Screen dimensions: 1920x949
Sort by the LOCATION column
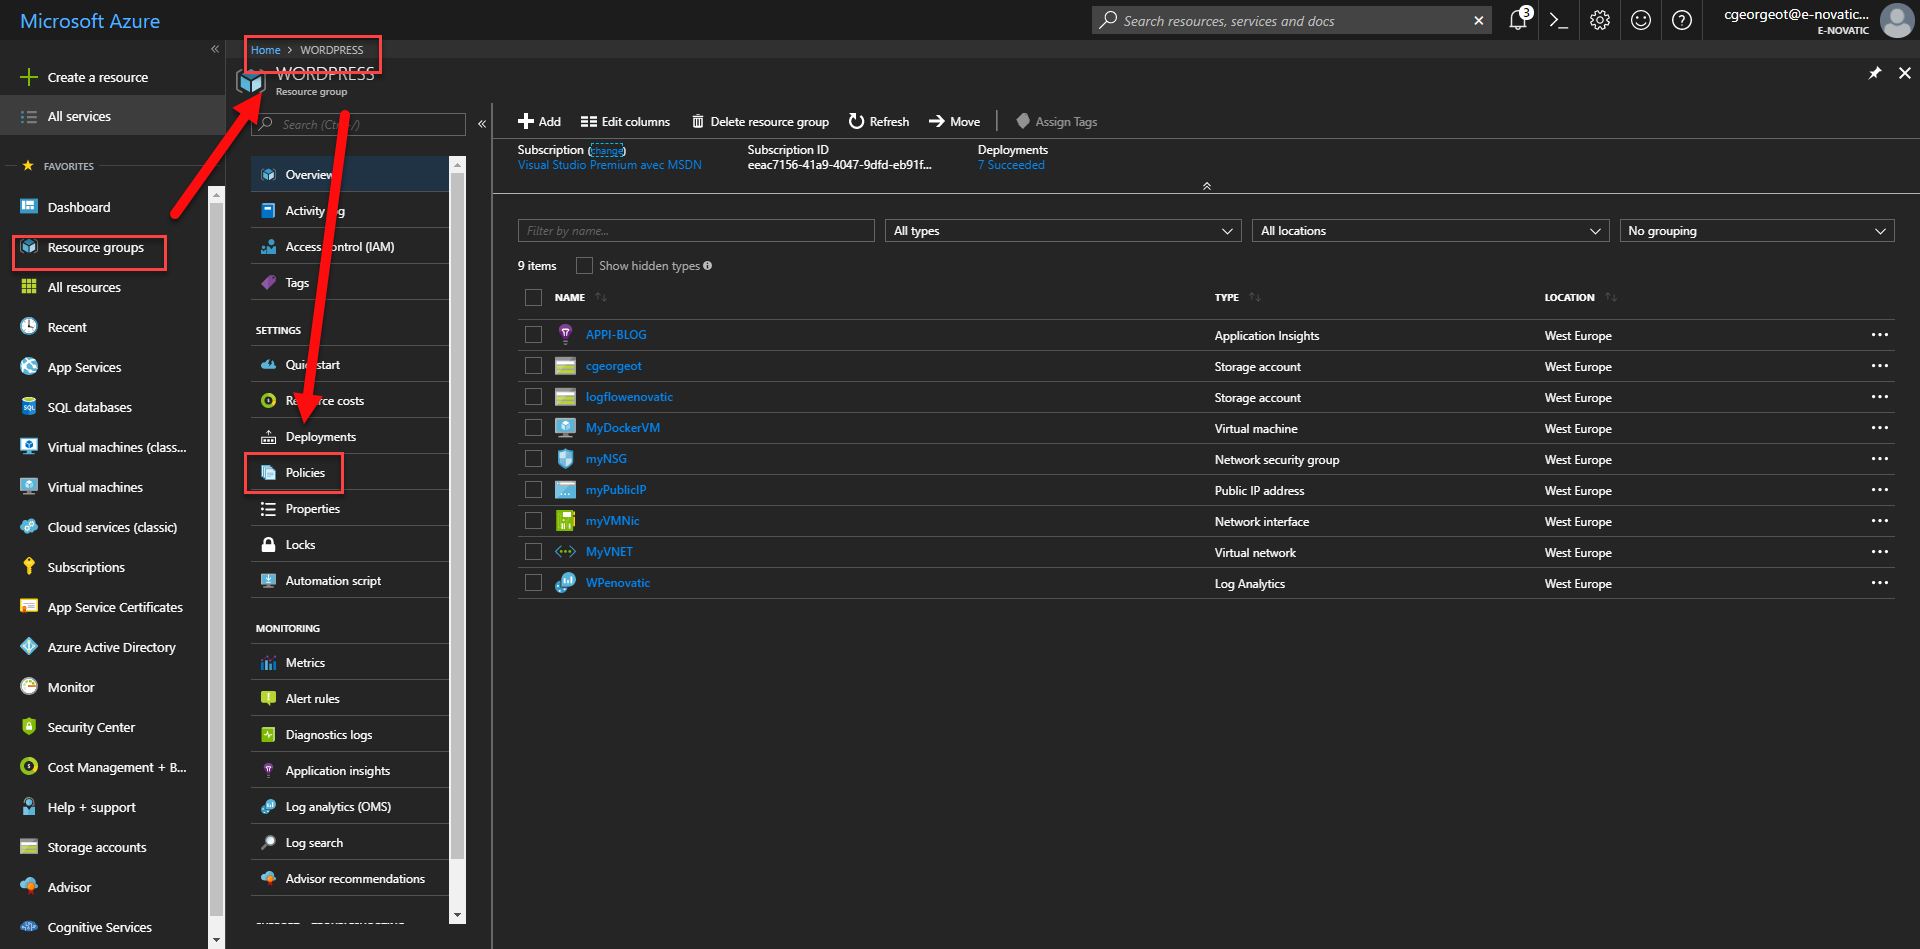pos(1569,298)
